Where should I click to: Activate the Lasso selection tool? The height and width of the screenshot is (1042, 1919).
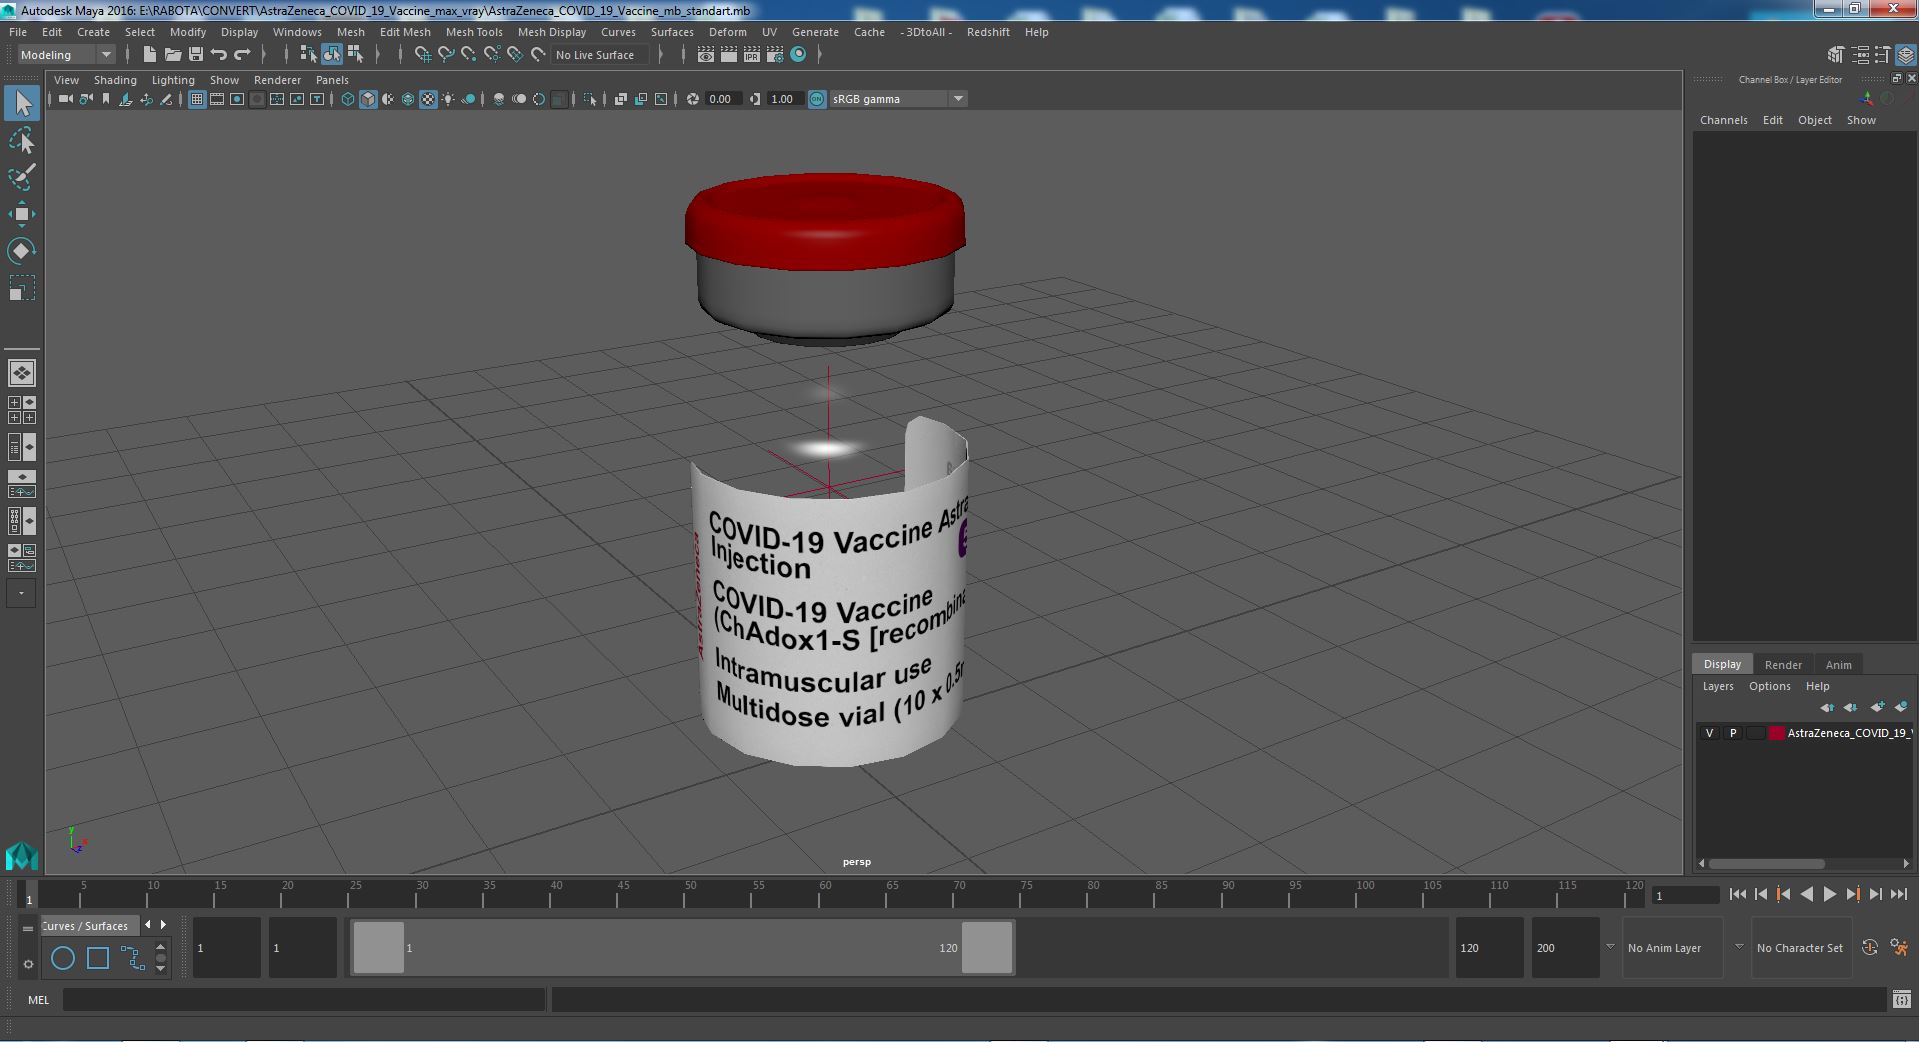(22, 141)
